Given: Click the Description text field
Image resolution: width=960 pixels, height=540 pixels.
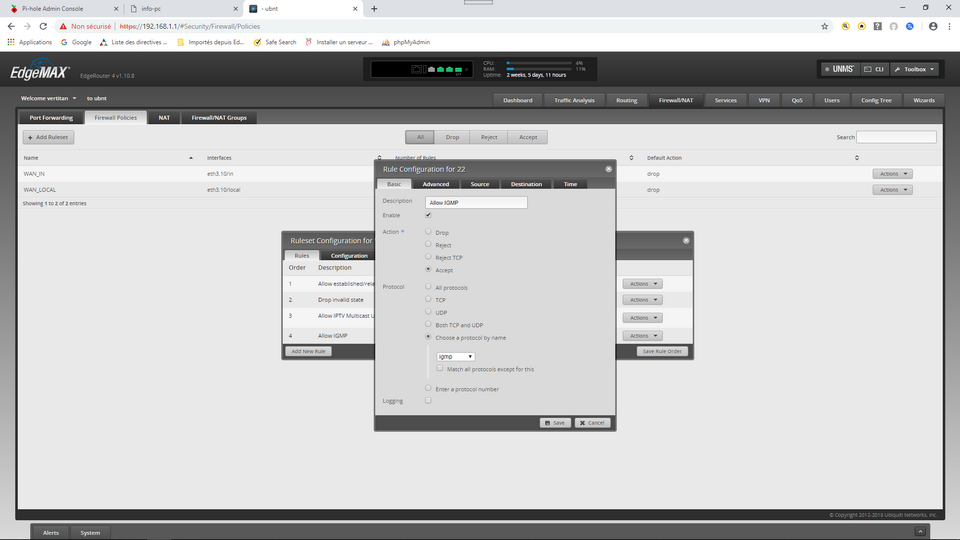Looking at the screenshot, I should point(476,202).
